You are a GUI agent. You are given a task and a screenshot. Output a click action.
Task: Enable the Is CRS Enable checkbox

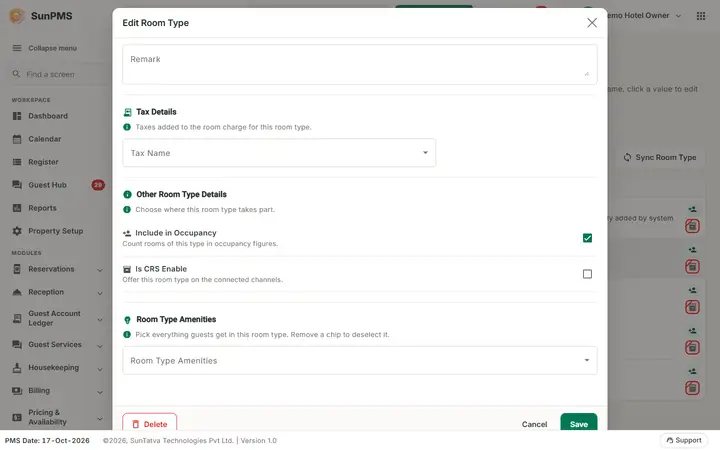(587, 274)
